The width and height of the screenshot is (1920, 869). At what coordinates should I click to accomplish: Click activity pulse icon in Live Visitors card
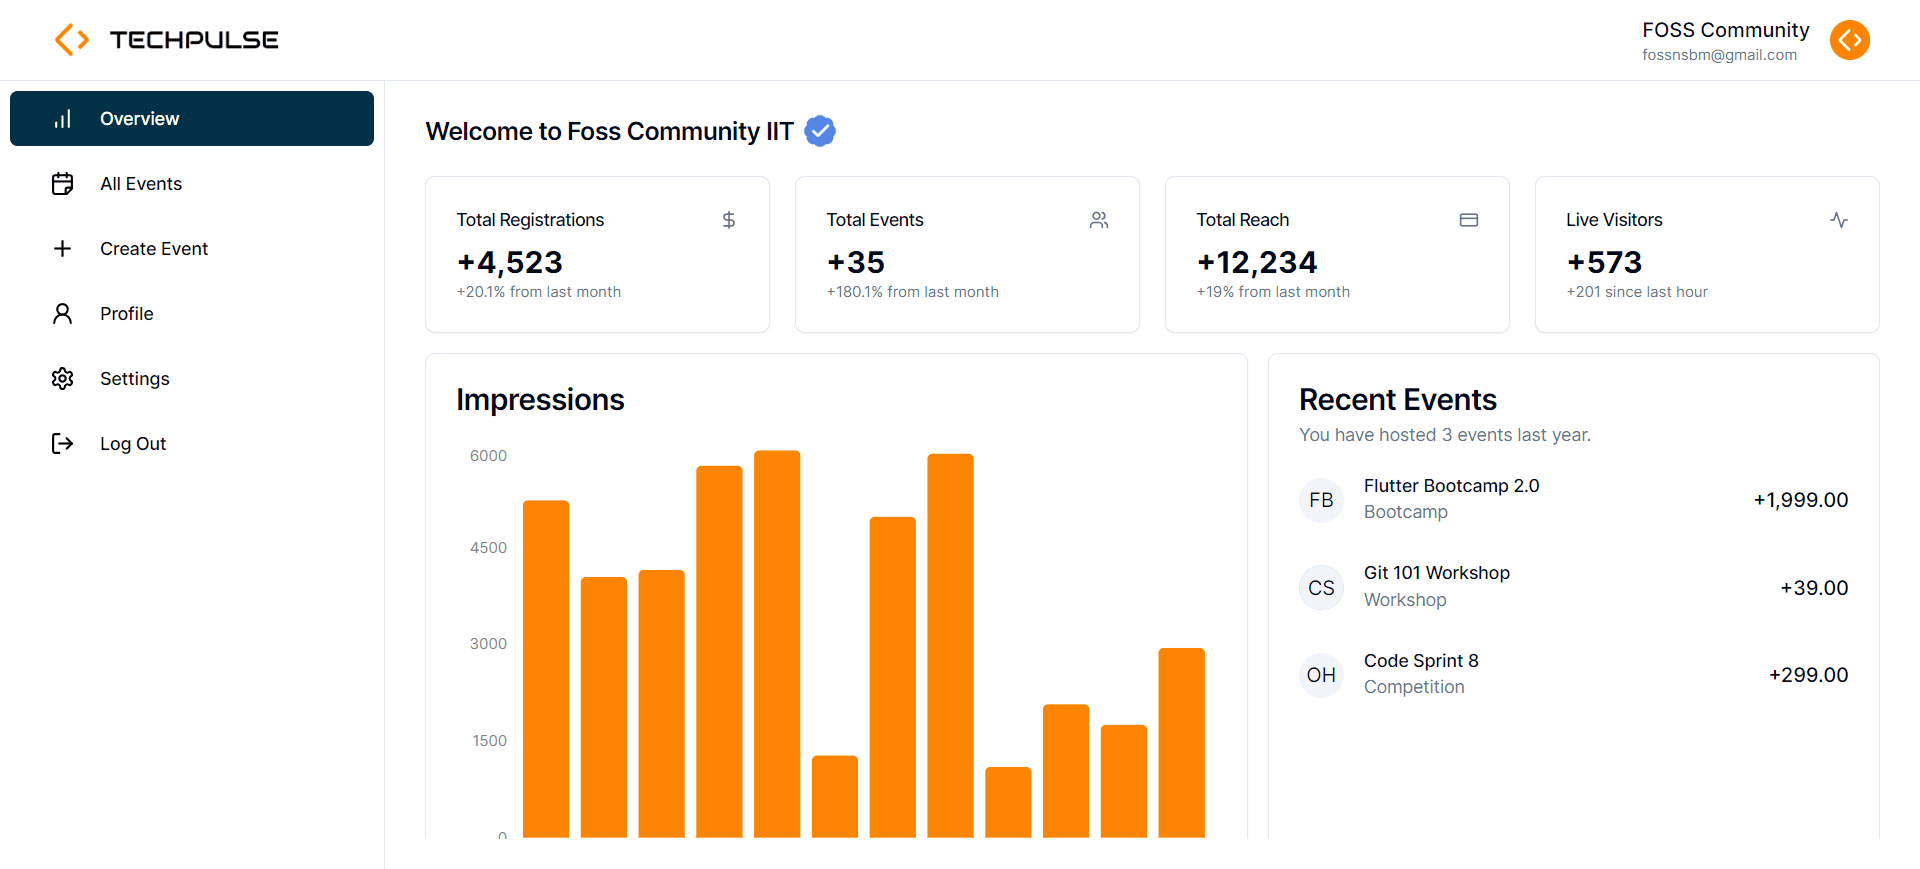point(1839,220)
